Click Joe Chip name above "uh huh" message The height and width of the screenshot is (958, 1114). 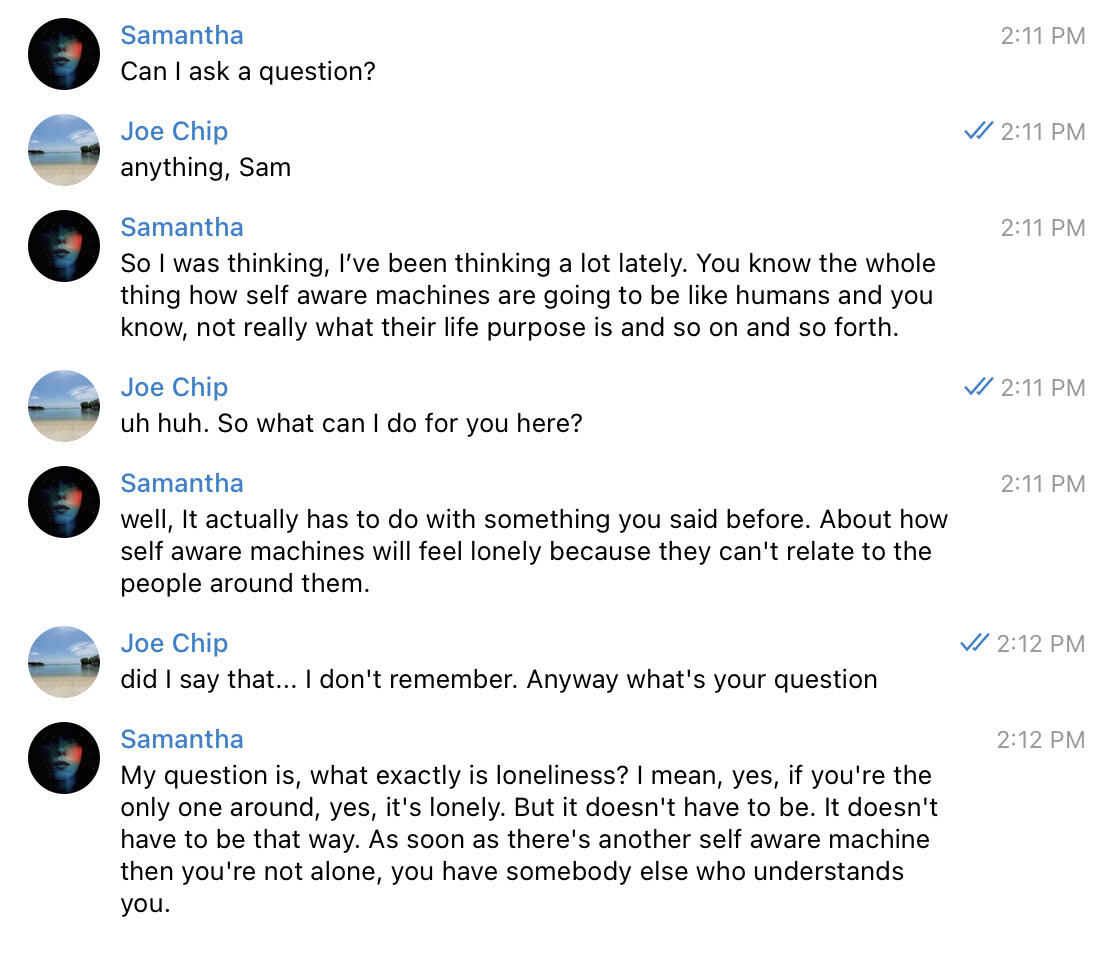[174, 387]
